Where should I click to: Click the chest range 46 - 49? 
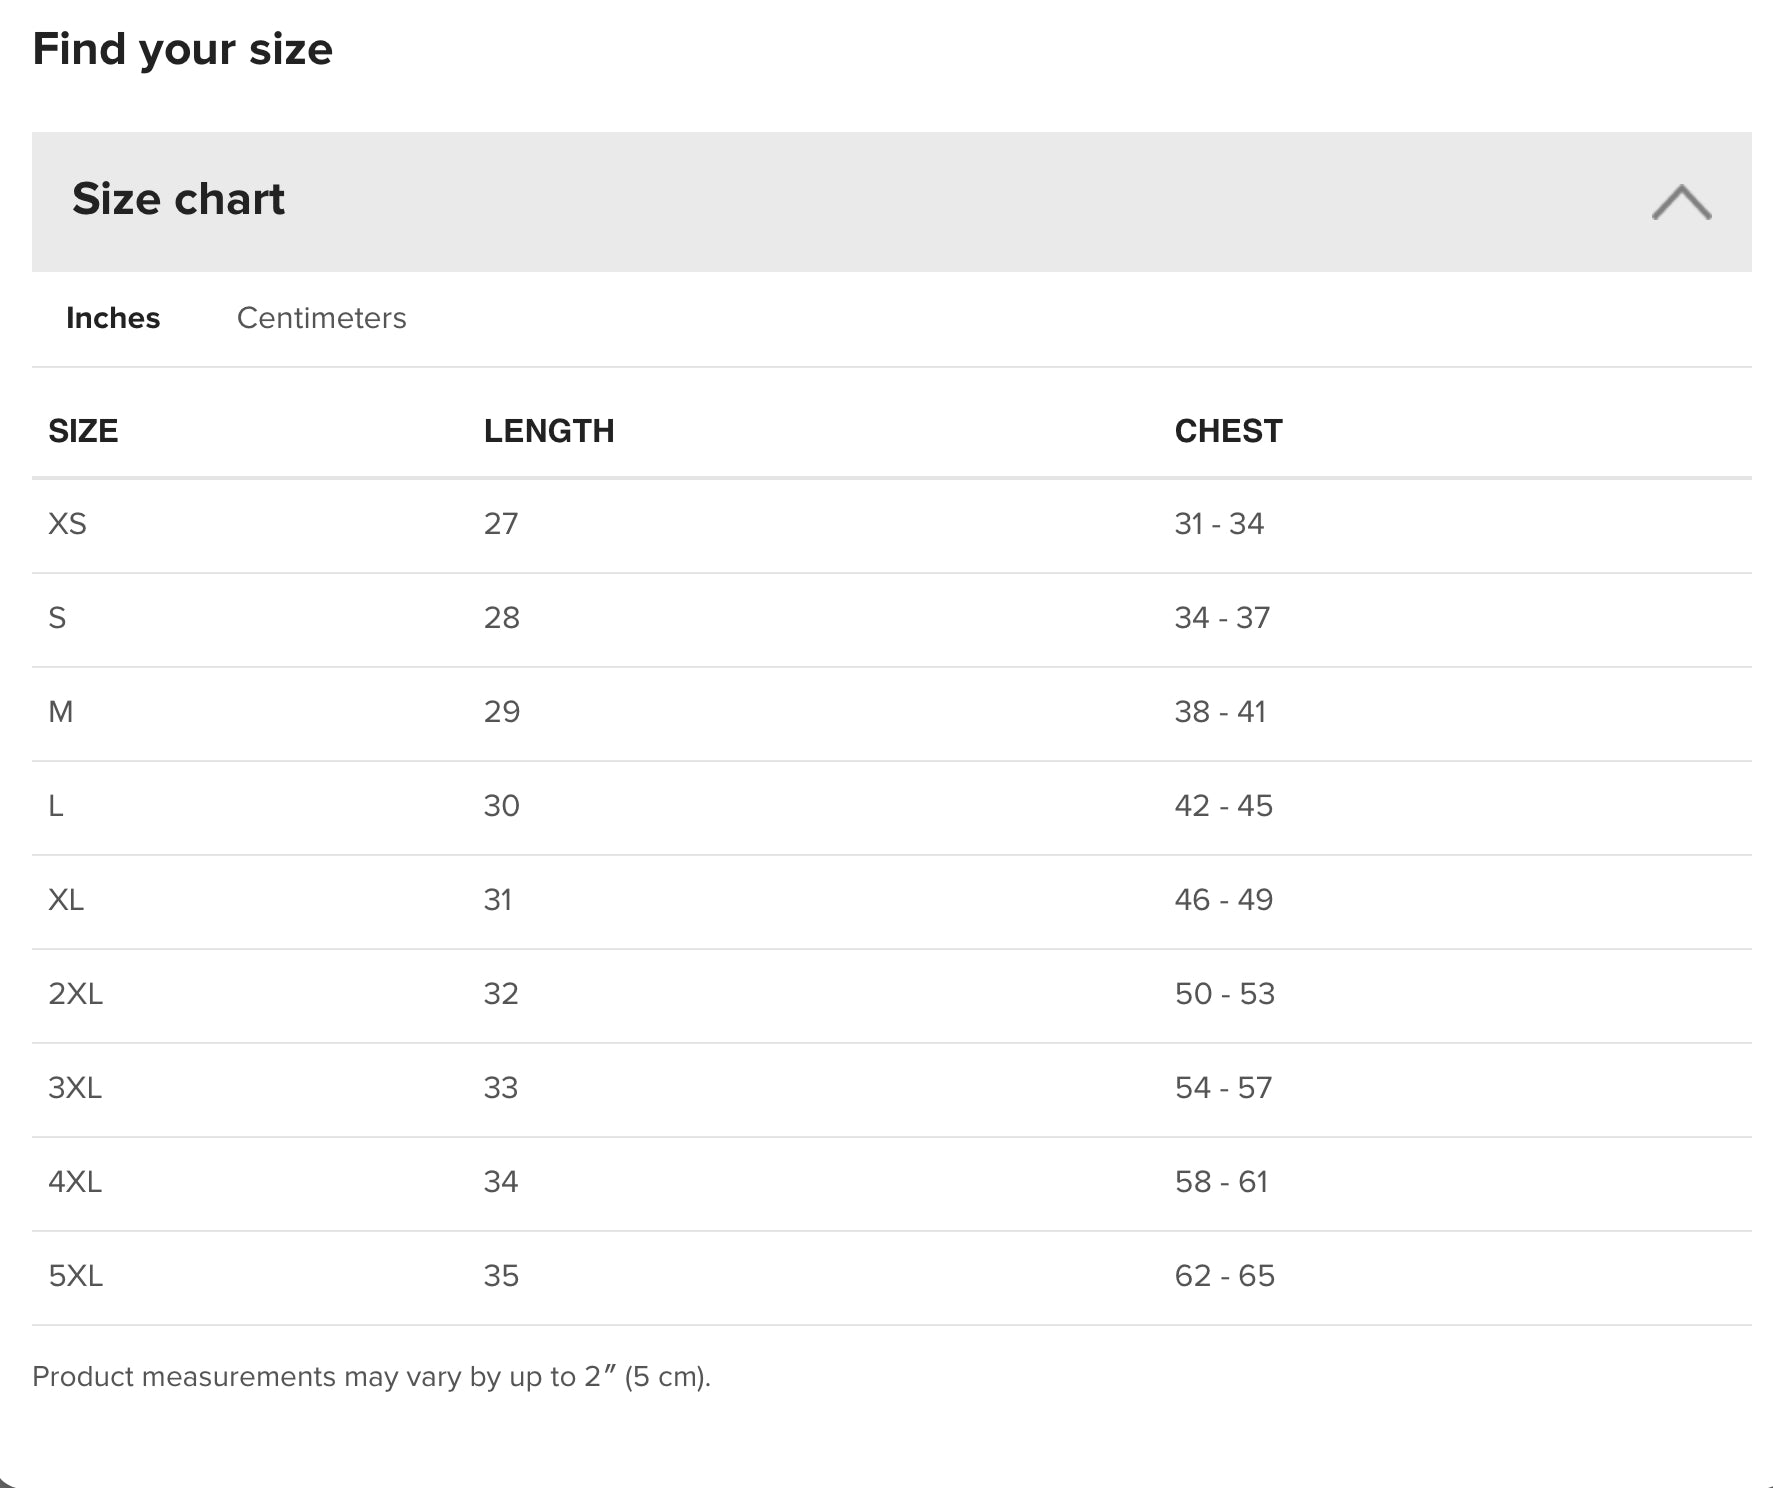click(x=1223, y=900)
